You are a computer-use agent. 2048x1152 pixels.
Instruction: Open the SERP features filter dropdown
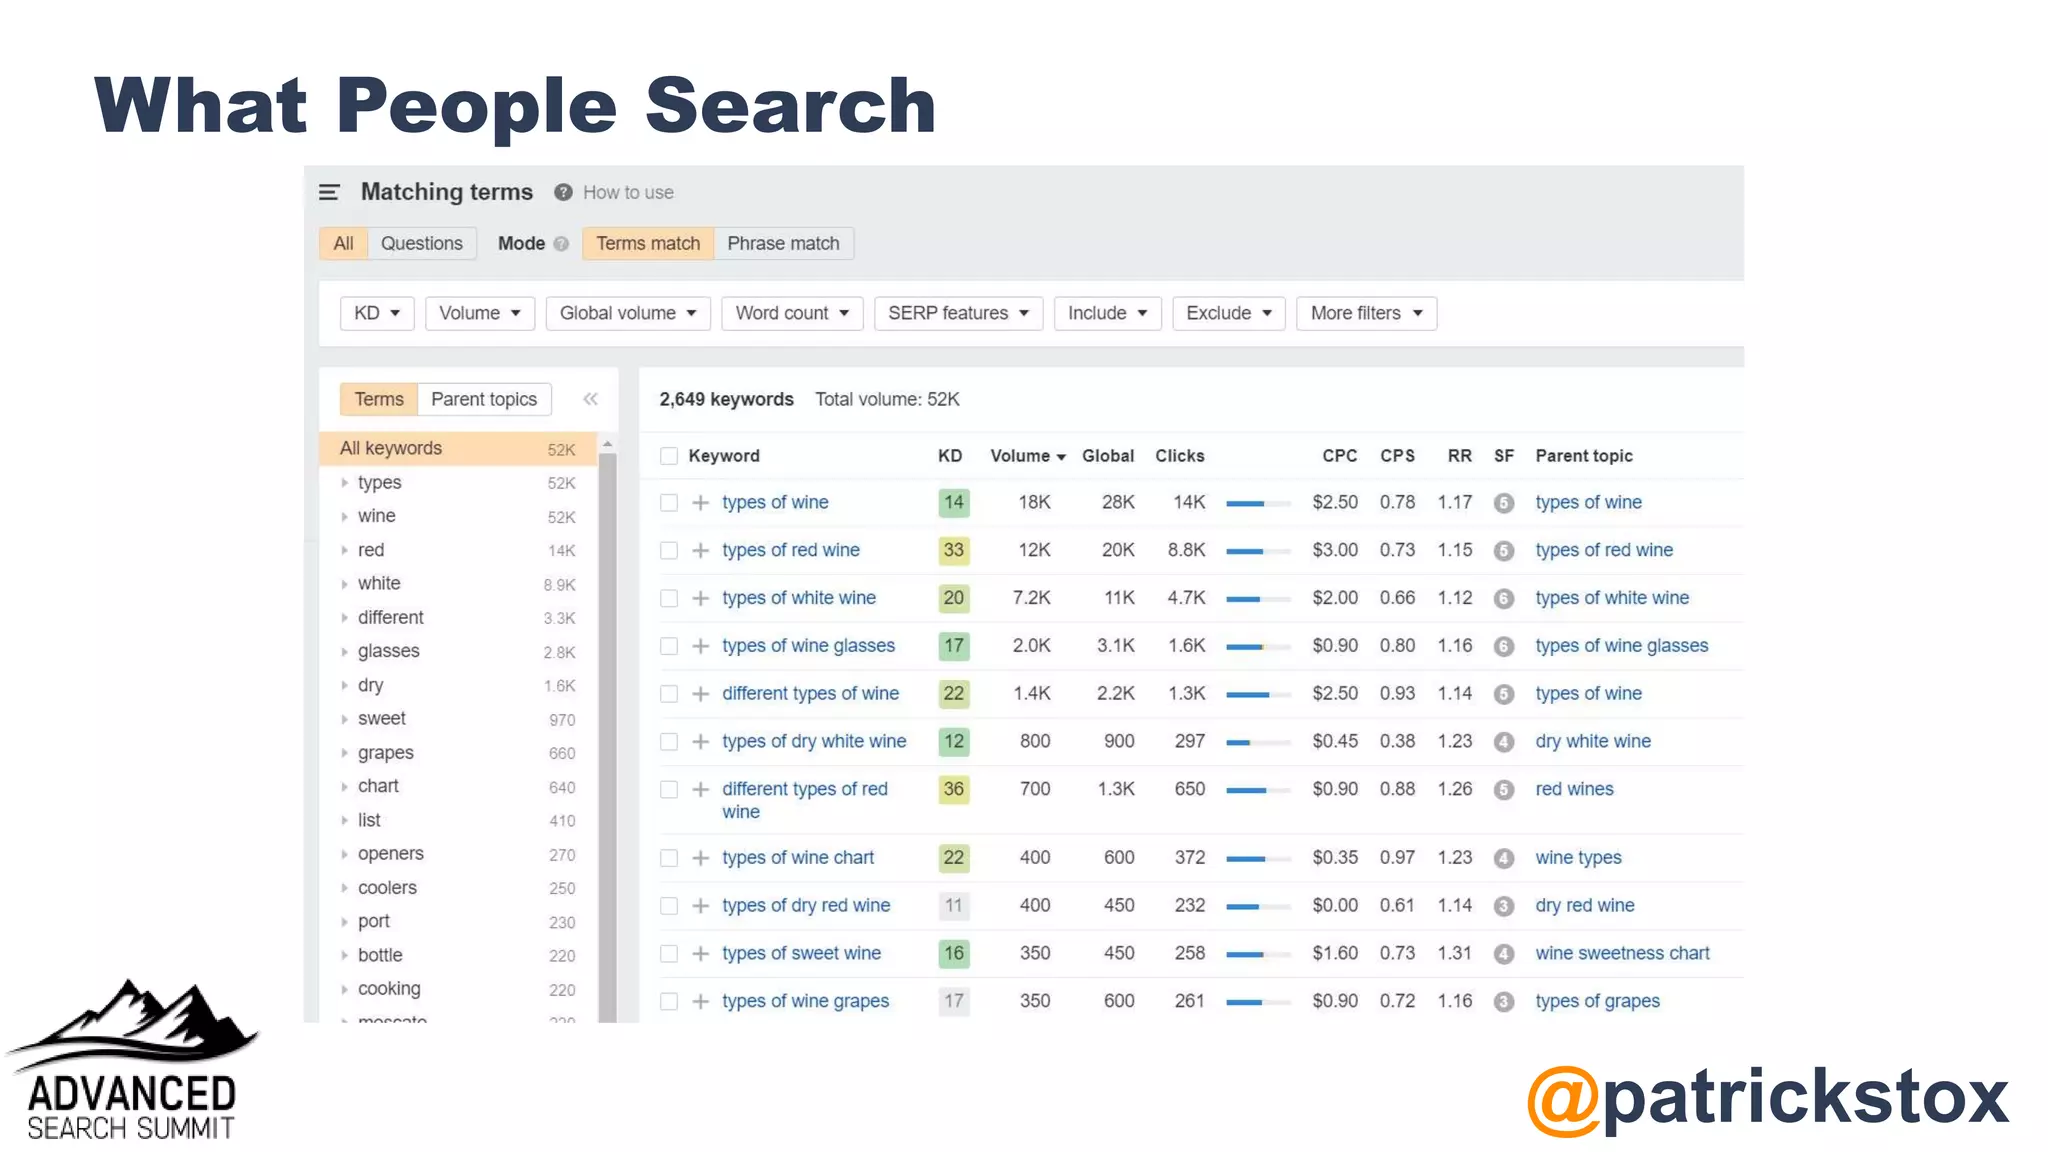coord(958,313)
